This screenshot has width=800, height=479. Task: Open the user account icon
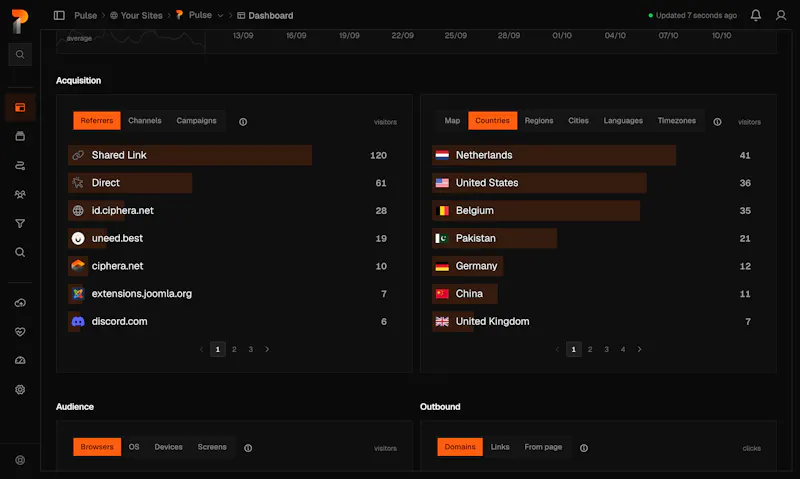781,15
